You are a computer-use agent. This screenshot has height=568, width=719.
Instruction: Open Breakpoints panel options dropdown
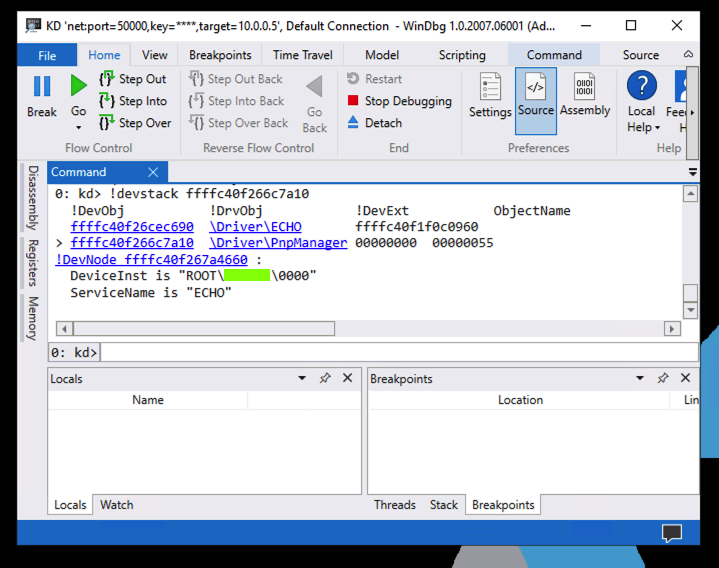click(640, 378)
